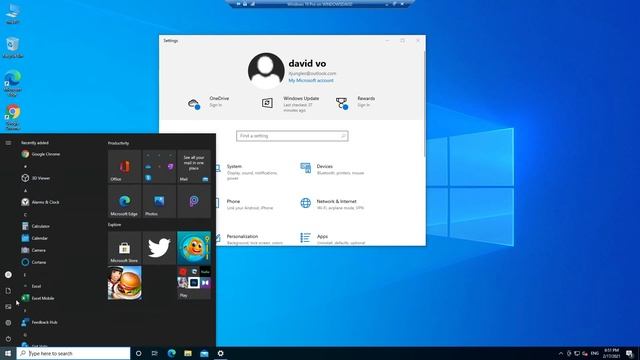Select the This PC desktop icon
Viewport: 640px width, 360px height.
13,14
